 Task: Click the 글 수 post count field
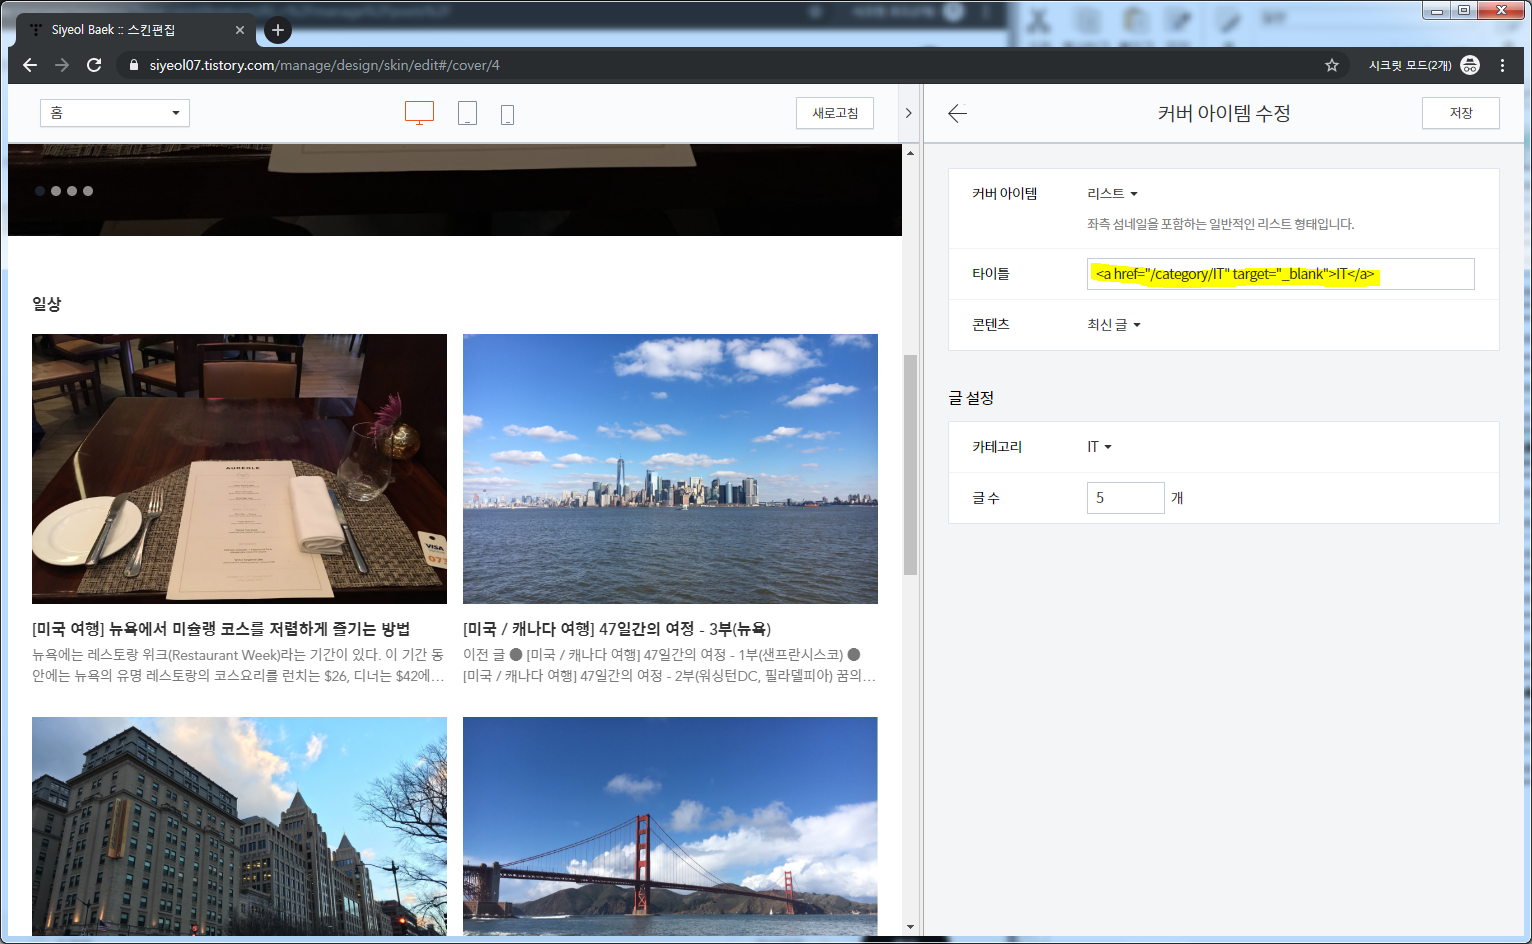pyautogui.click(x=1125, y=497)
